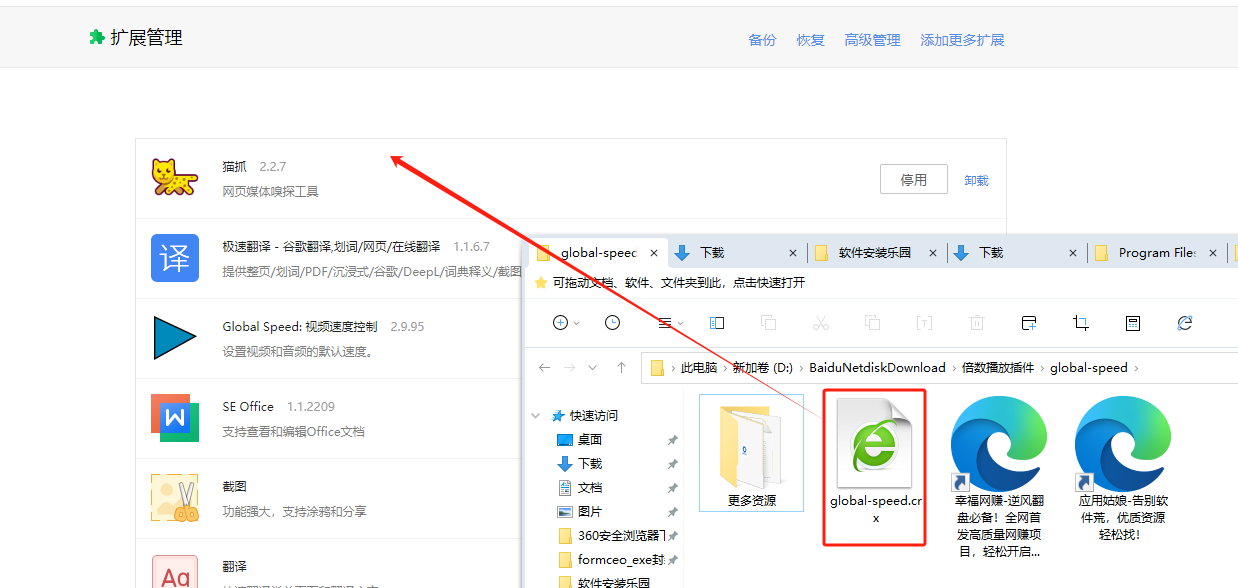1238x588 pixels.
Task: Switch to the global-speed explorer tab
Action: [x=598, y=253]
